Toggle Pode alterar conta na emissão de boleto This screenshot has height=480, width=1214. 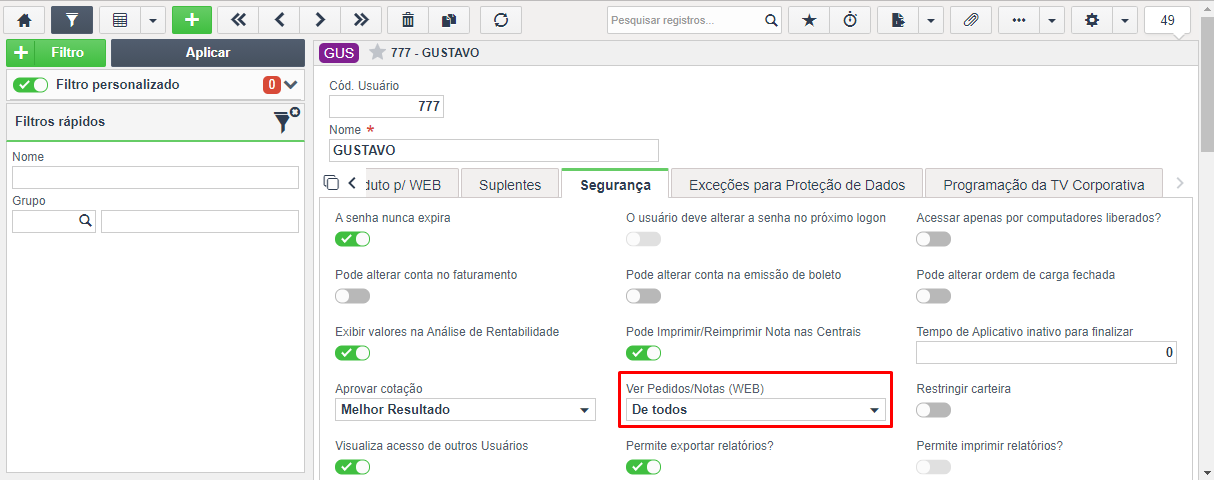pyautogui.click(x=643, y=296)
